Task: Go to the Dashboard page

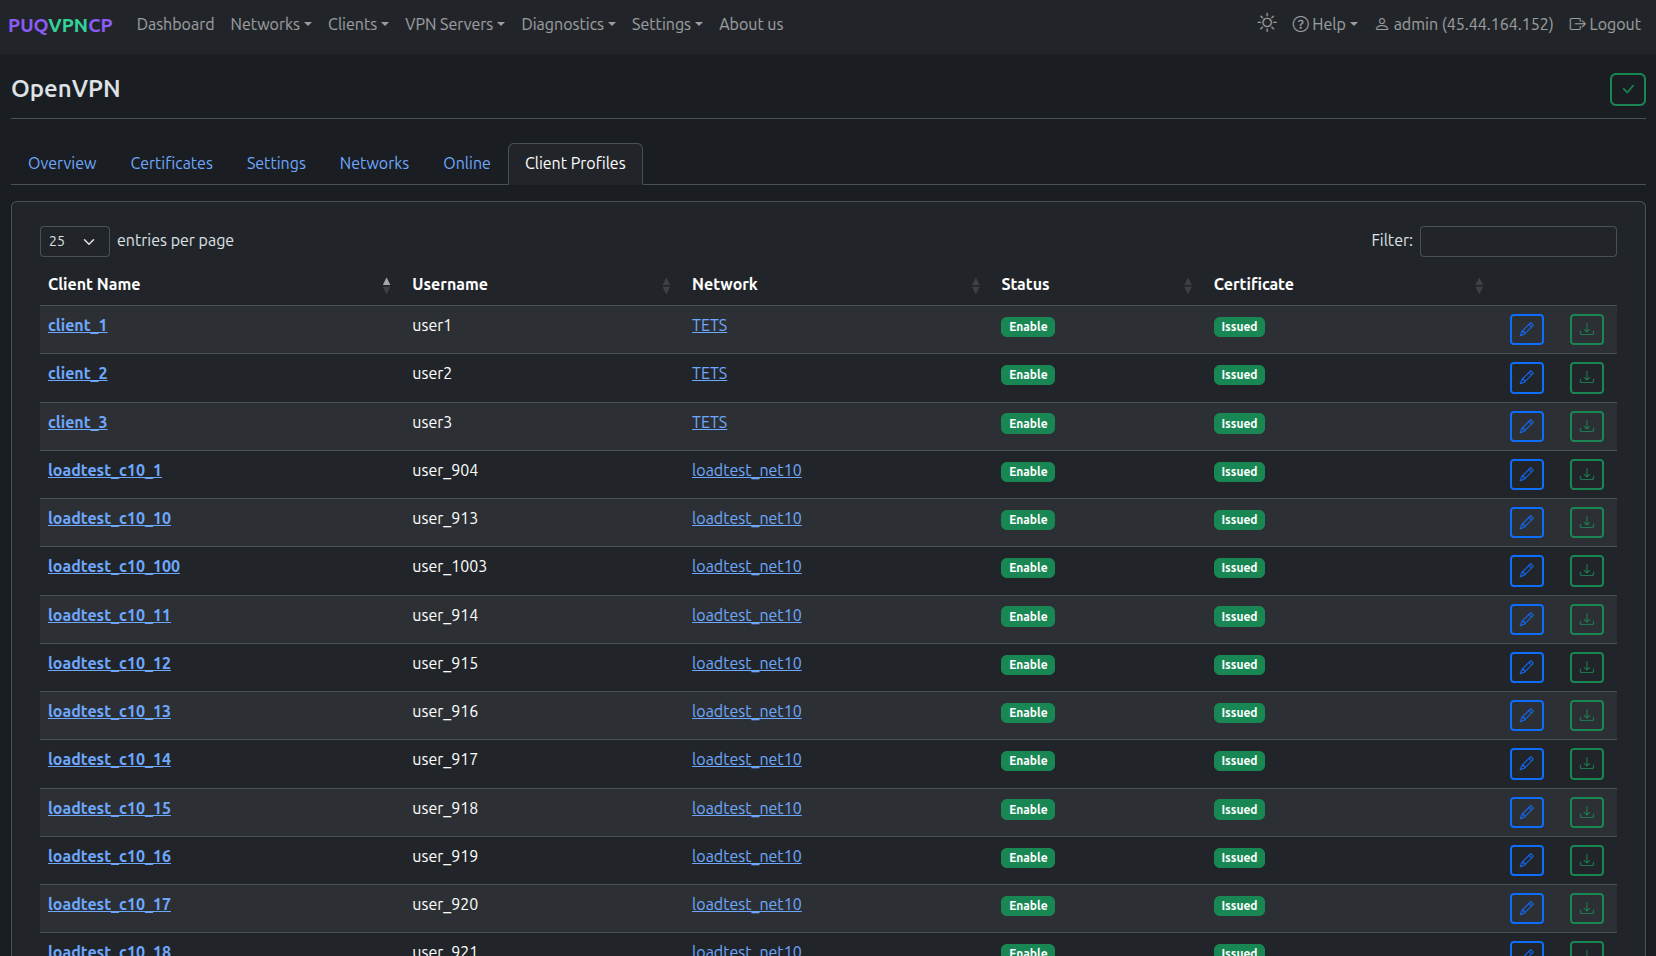Action: 175,24
